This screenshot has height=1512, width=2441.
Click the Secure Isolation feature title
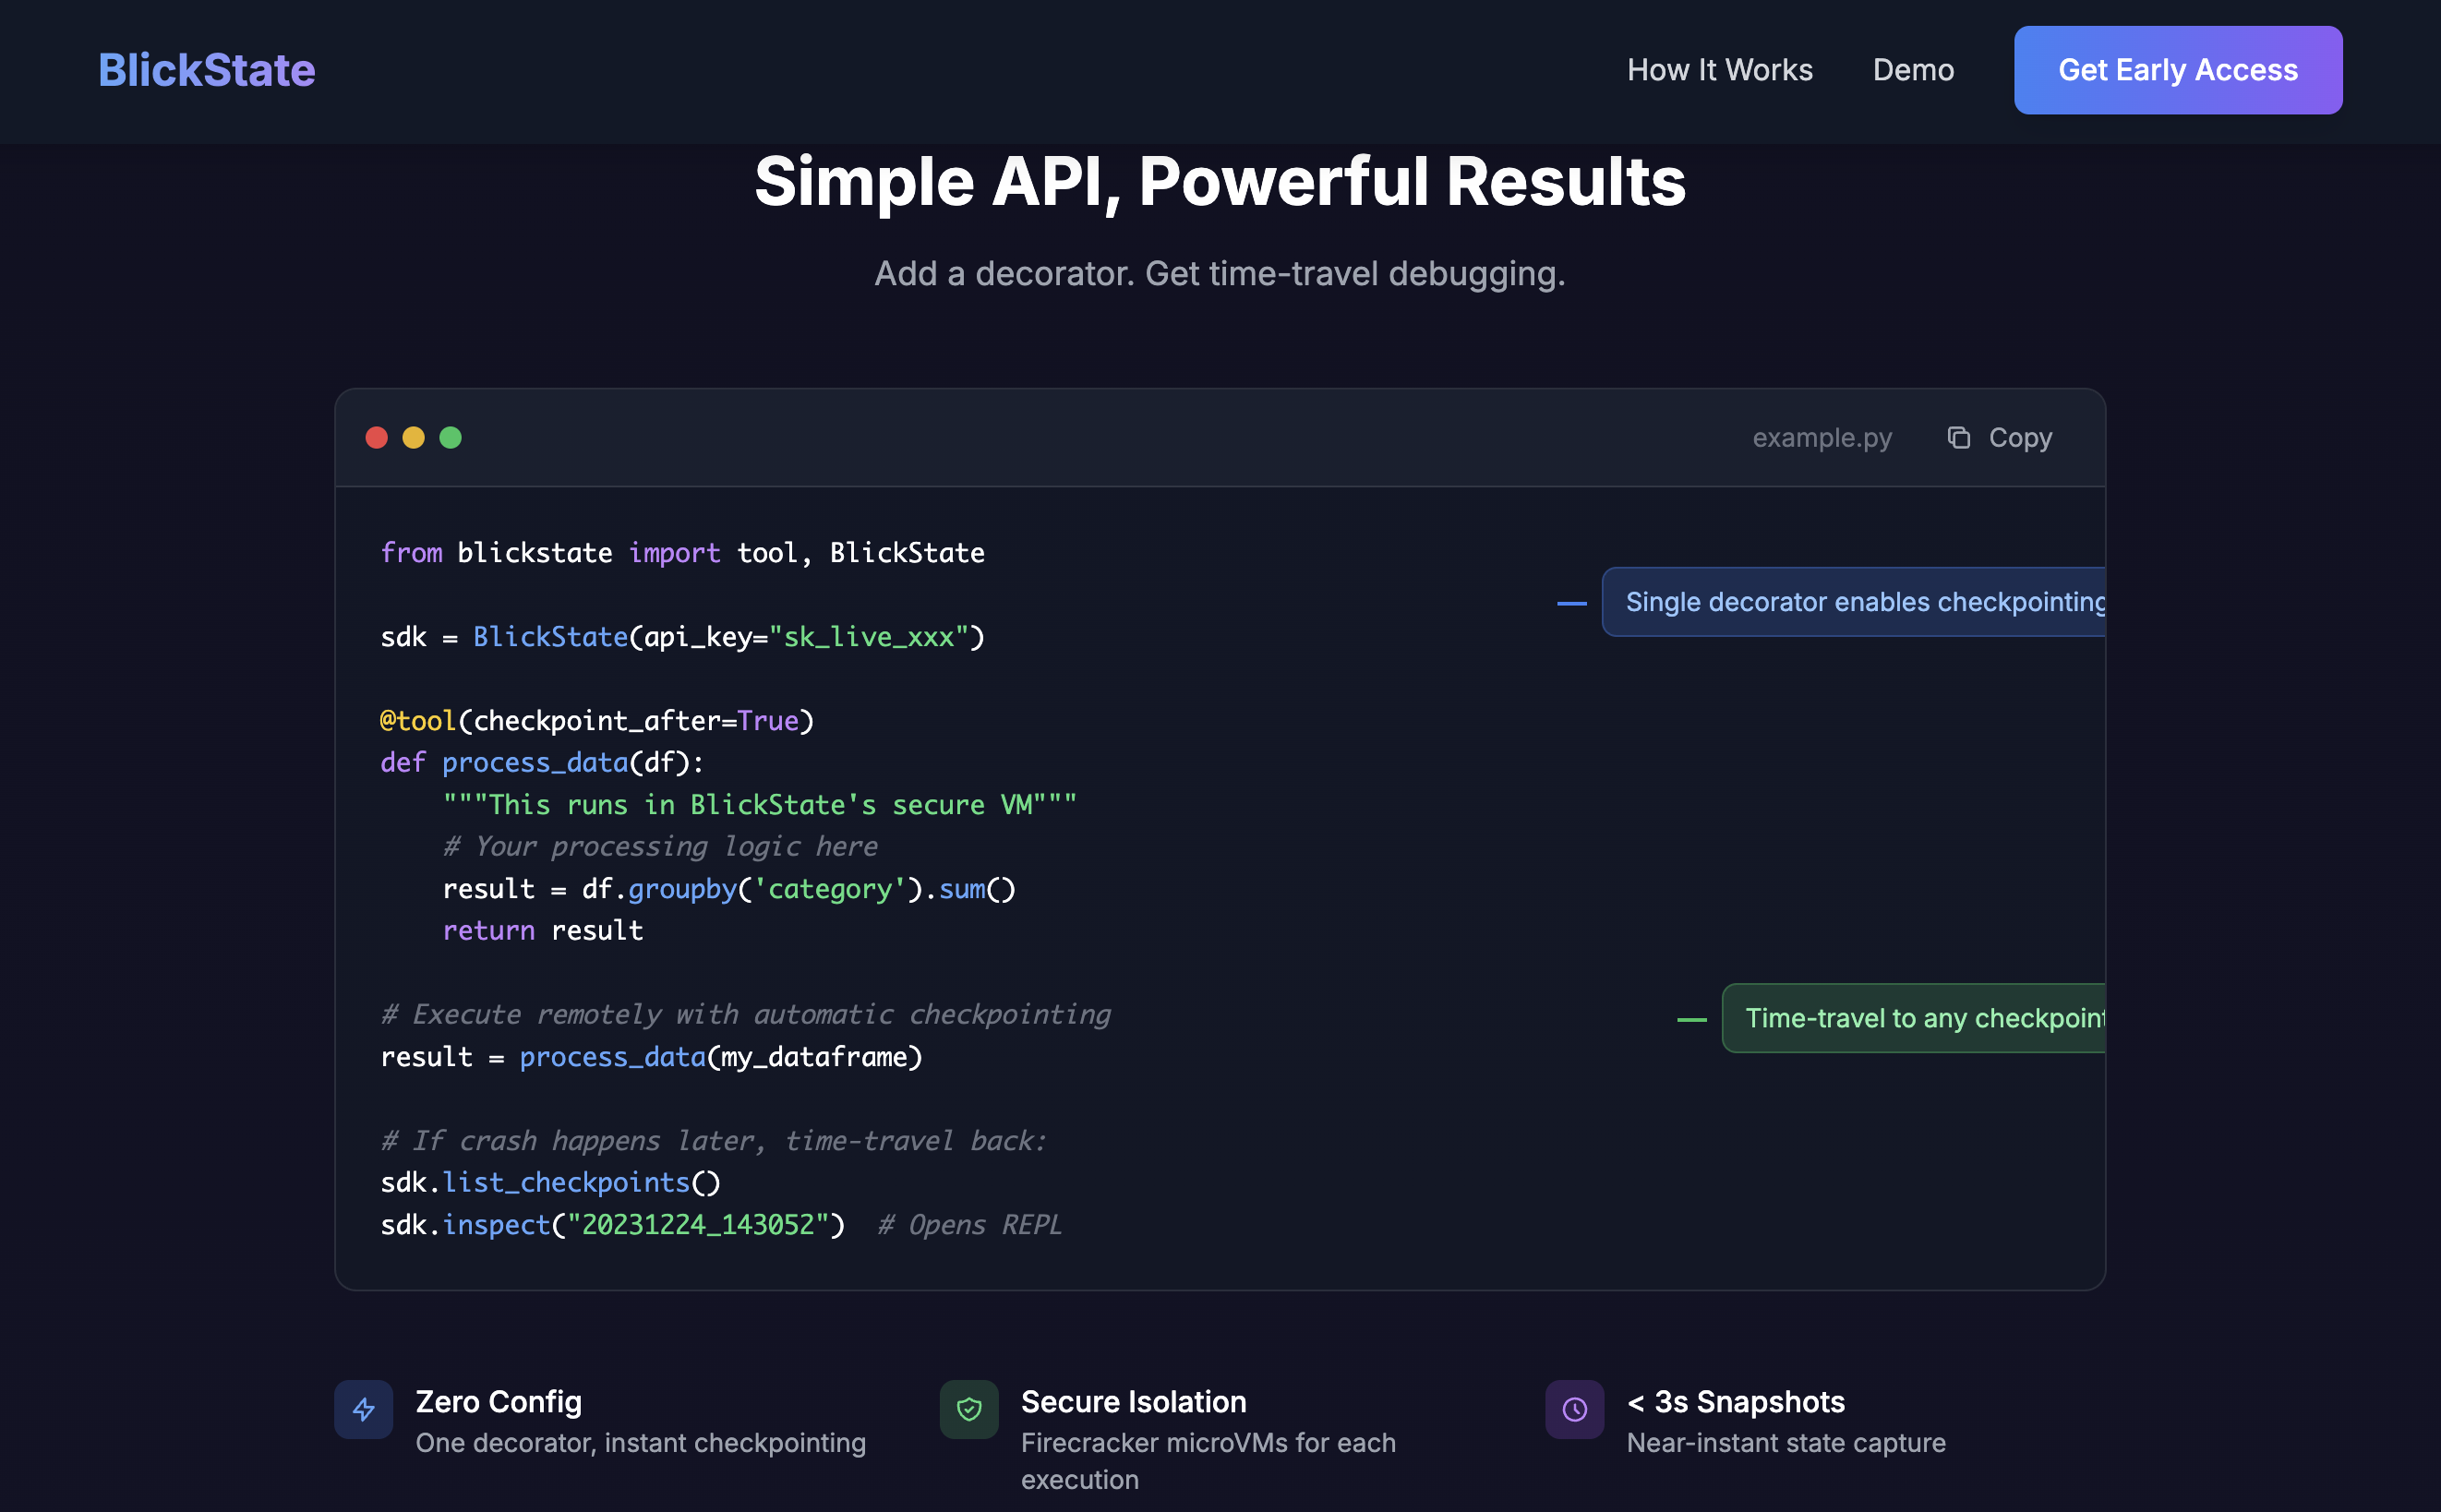[x=1133, y=1402]
